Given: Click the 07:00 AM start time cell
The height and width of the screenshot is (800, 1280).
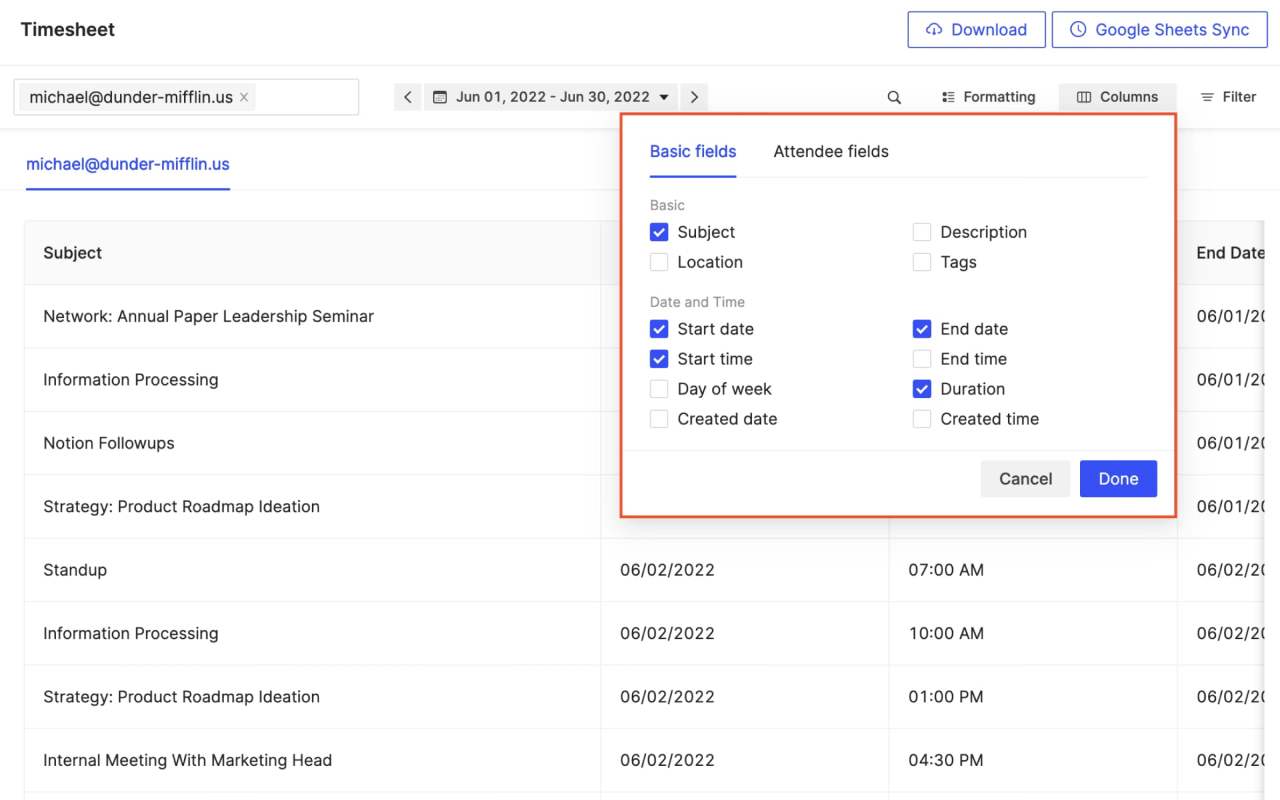Looking at the screenshot, I should coord(946,570).
